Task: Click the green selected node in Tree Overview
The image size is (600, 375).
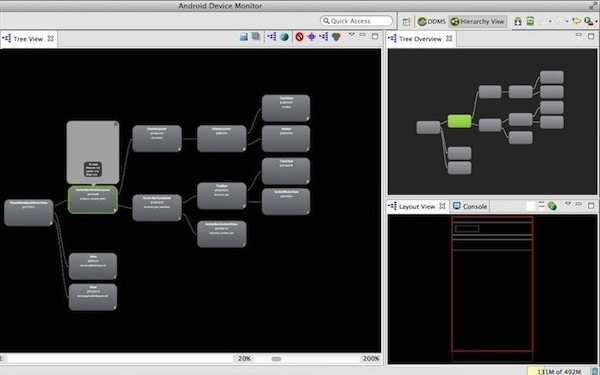Action: pyautogui.click(x=459, y=121)
